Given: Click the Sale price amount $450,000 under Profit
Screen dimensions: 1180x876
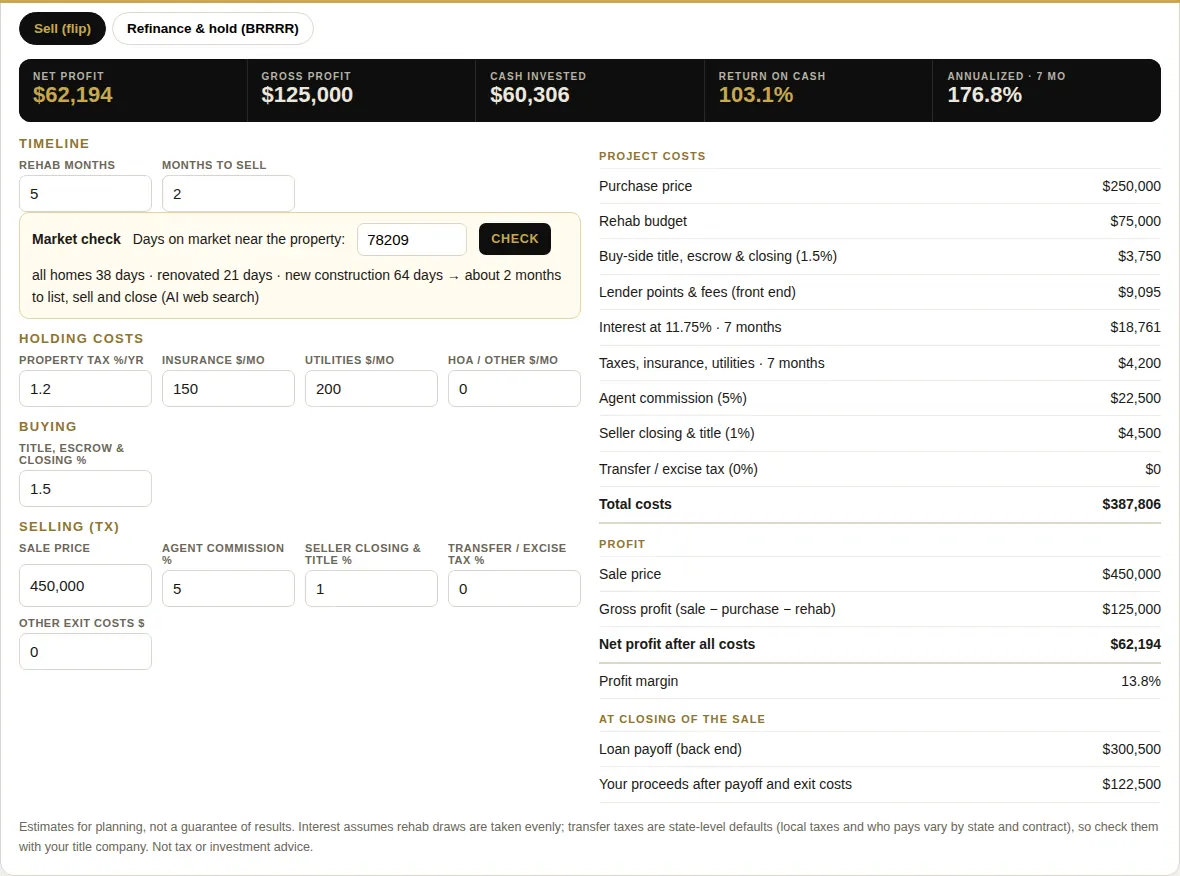Looking at the screenshot, I should tap(1131, 574).
